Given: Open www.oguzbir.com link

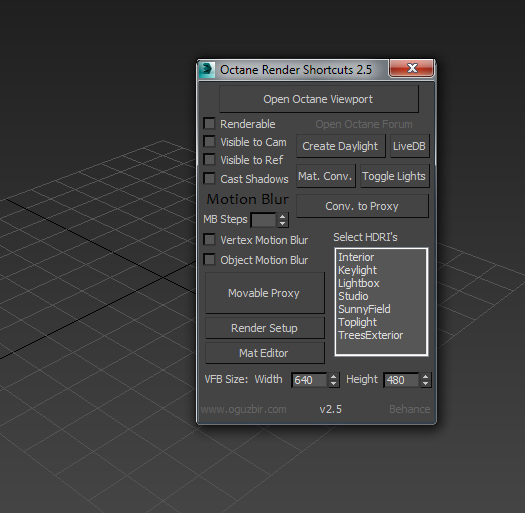Looking at the screenshot, I should point(243,409).
